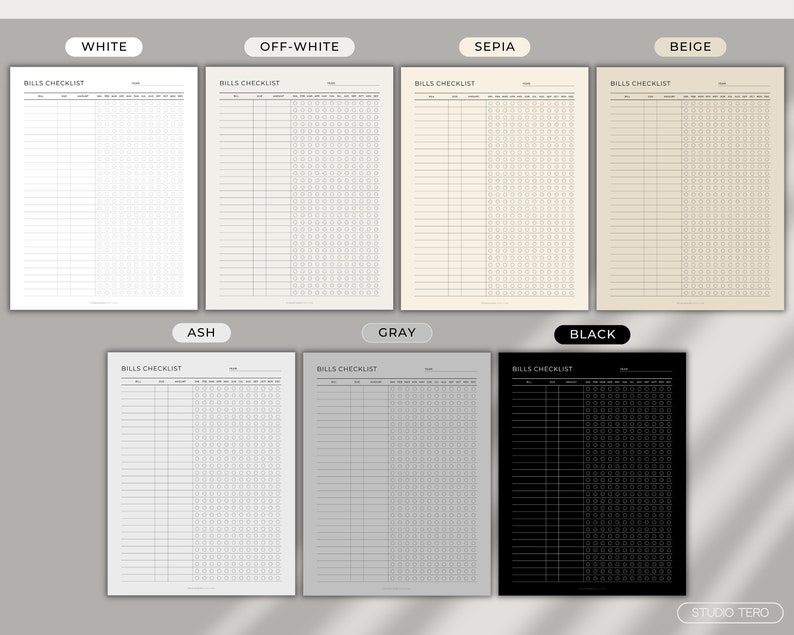This screenshot has height=635, width=794.
Task: Click the Year field on the sepia page
Action: (x=548, y=84)
